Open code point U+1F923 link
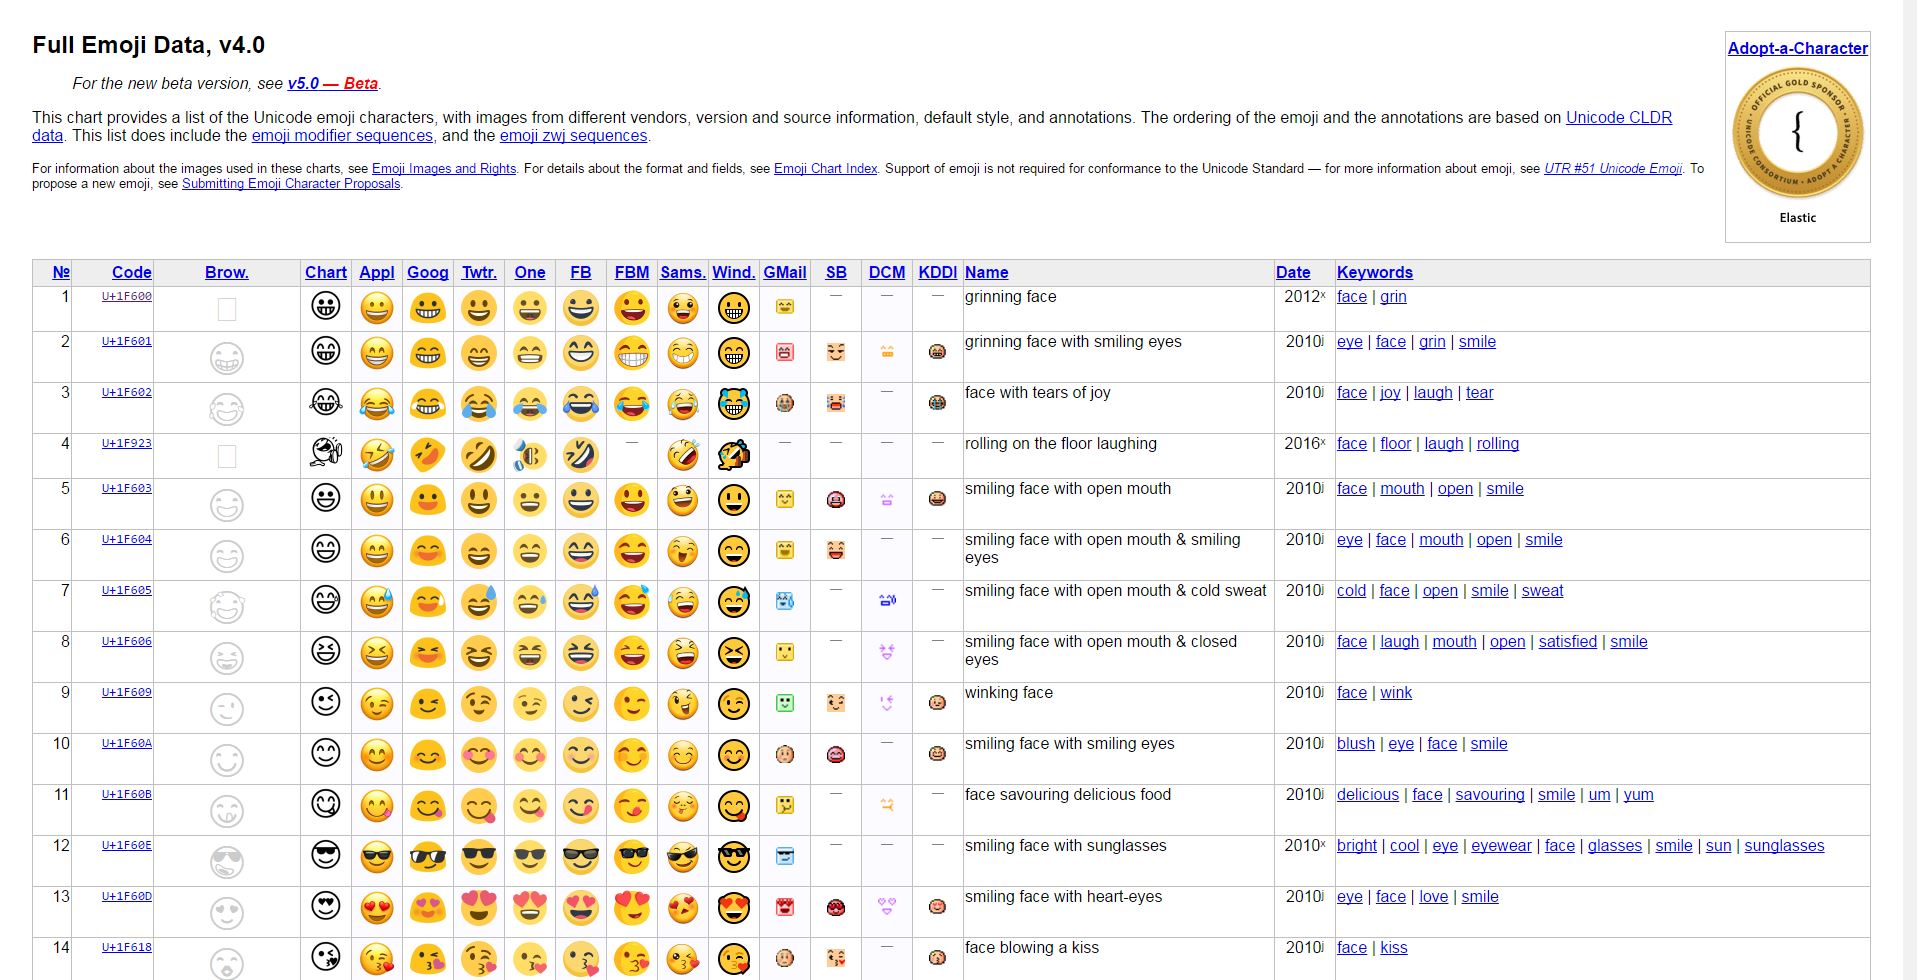Screen dimensions: 1917x980 [127, 443]
